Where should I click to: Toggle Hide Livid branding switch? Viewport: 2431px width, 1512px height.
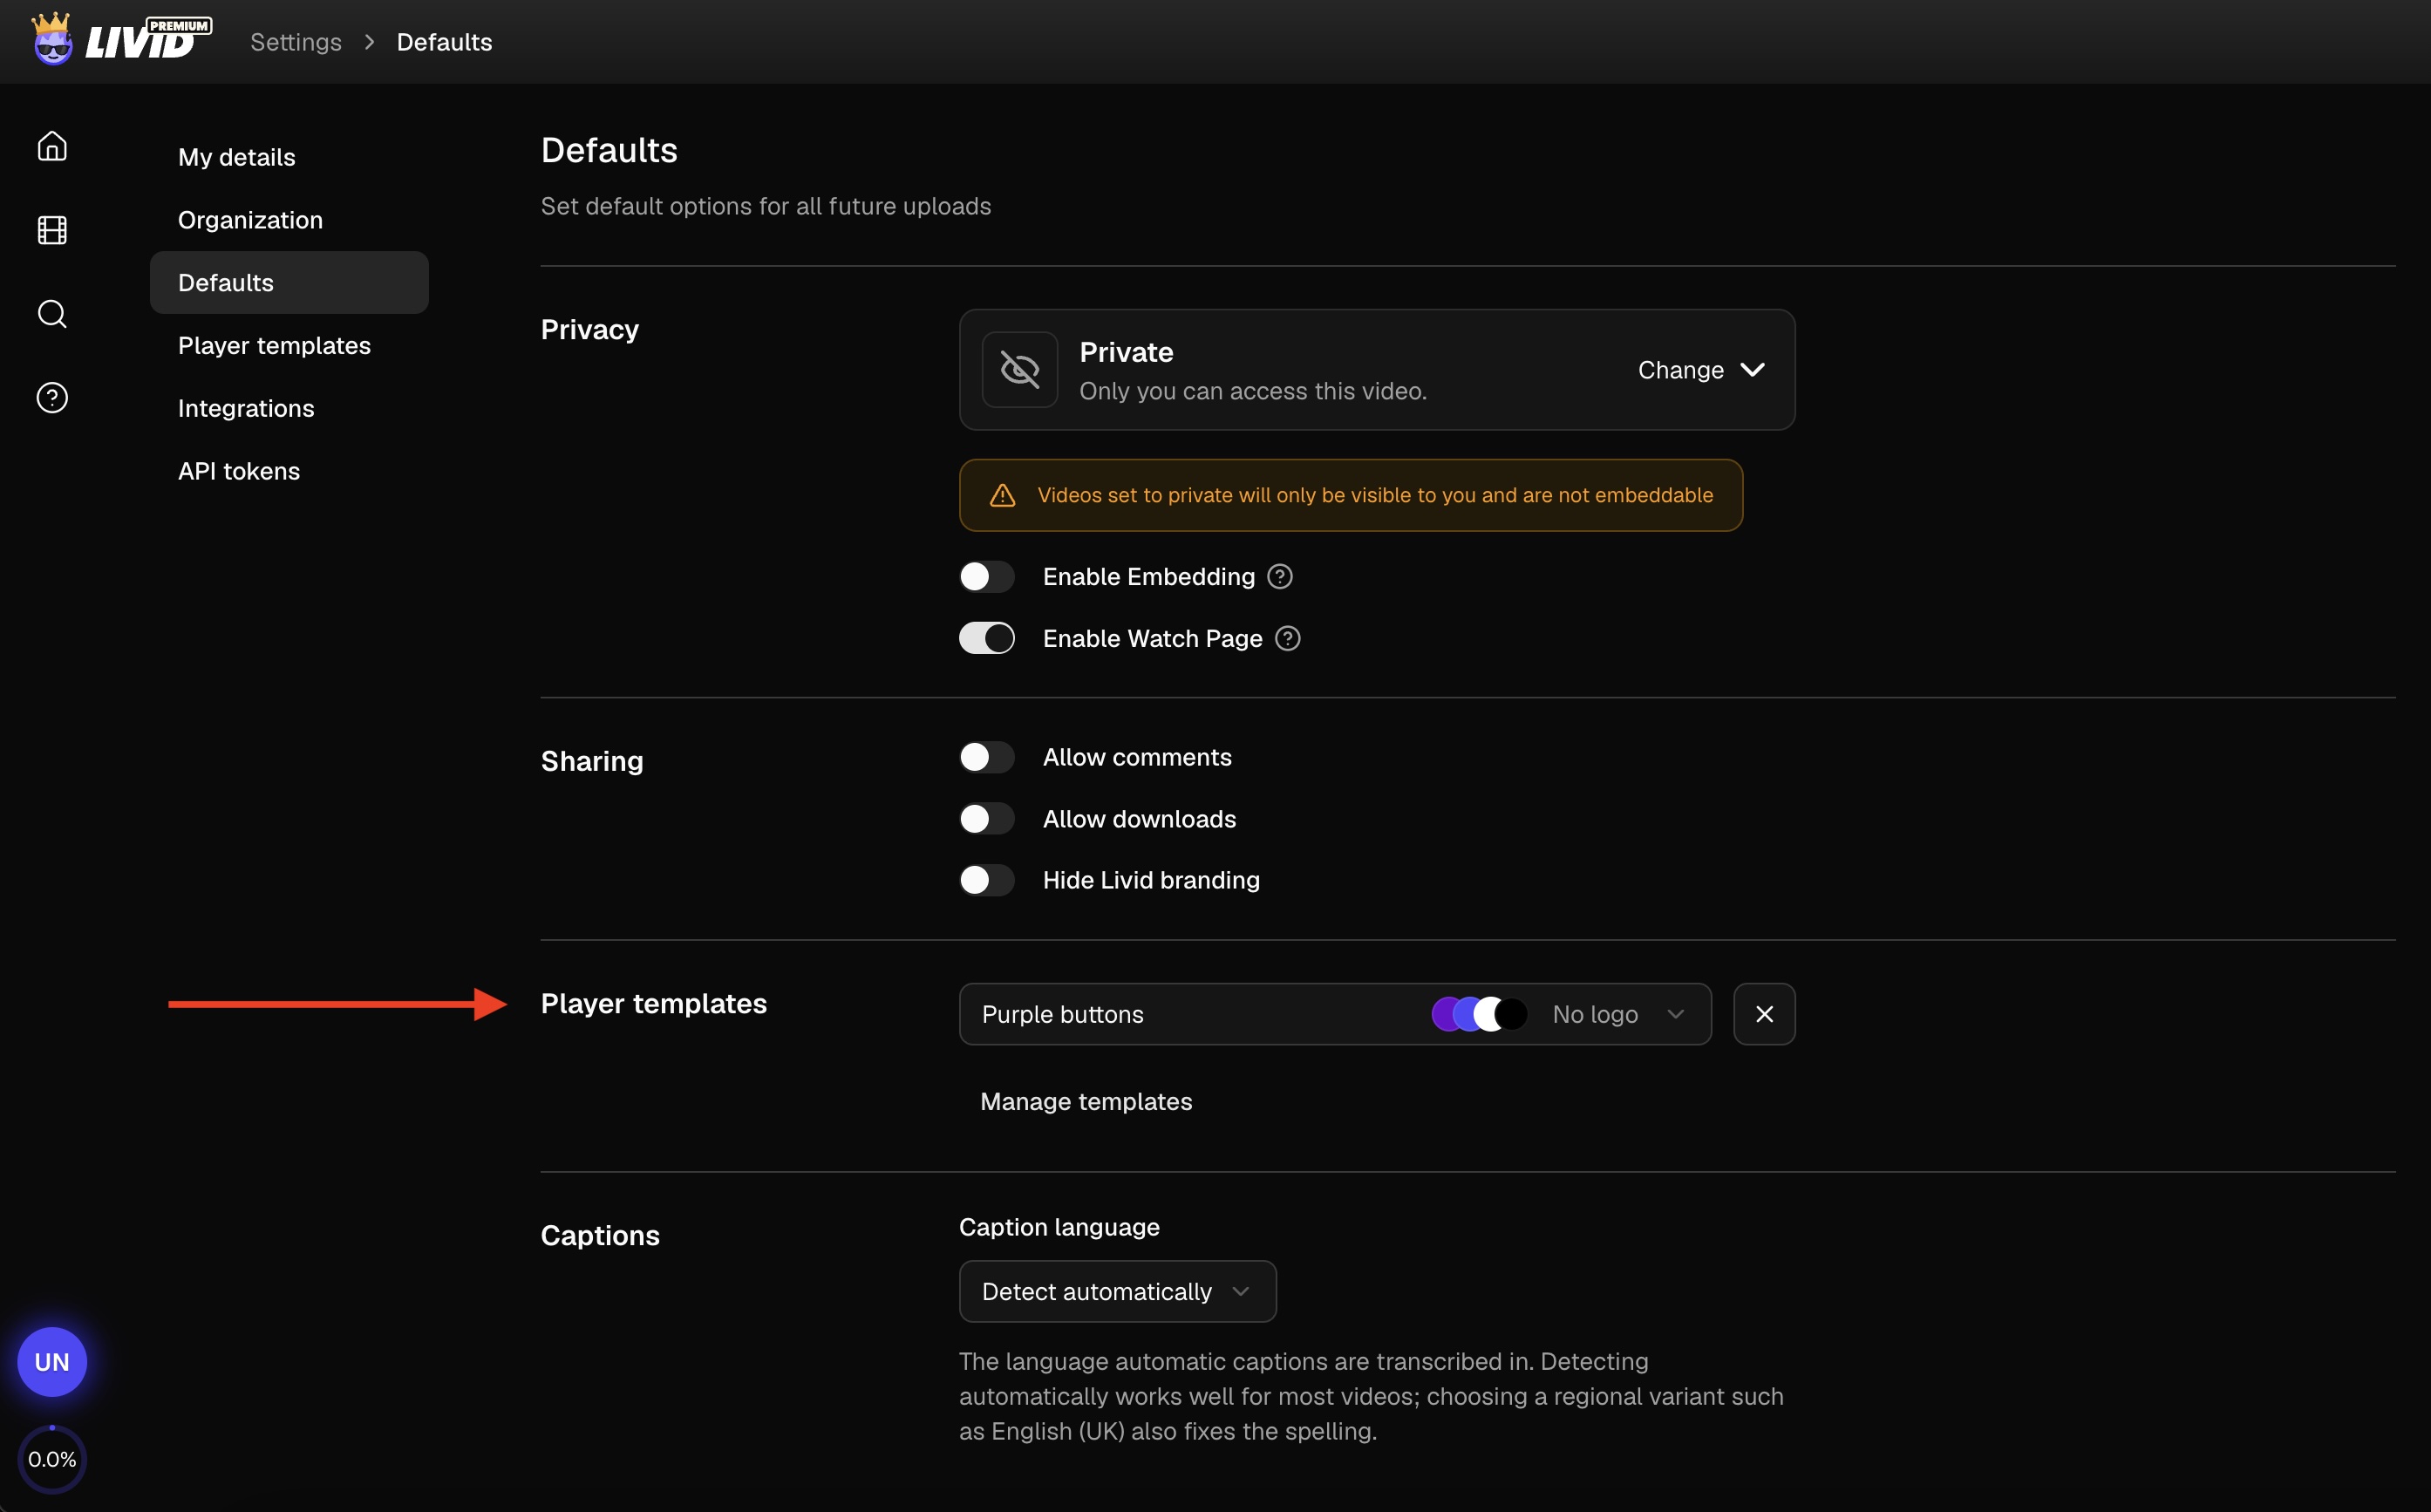point(987,880)
